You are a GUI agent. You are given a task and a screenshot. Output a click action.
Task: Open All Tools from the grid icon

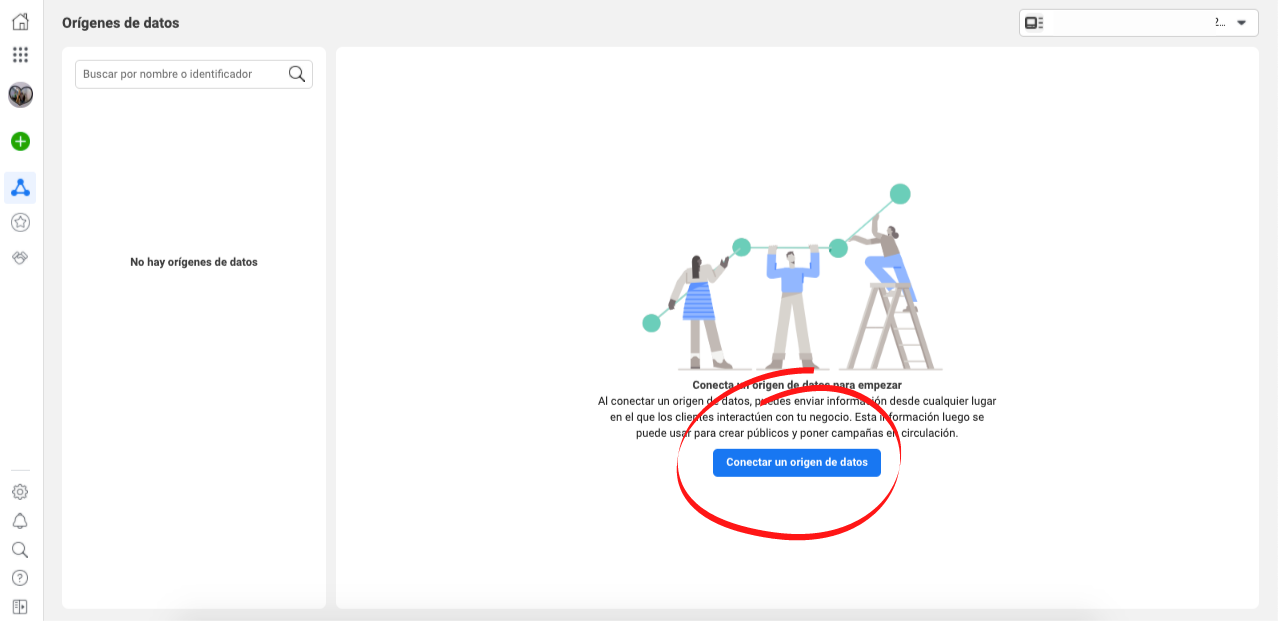(20, 55)
